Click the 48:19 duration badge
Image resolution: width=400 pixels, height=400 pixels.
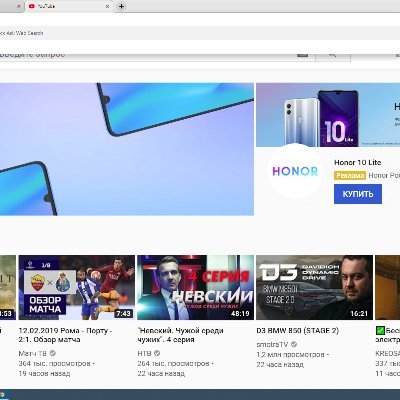pos(240,314)
